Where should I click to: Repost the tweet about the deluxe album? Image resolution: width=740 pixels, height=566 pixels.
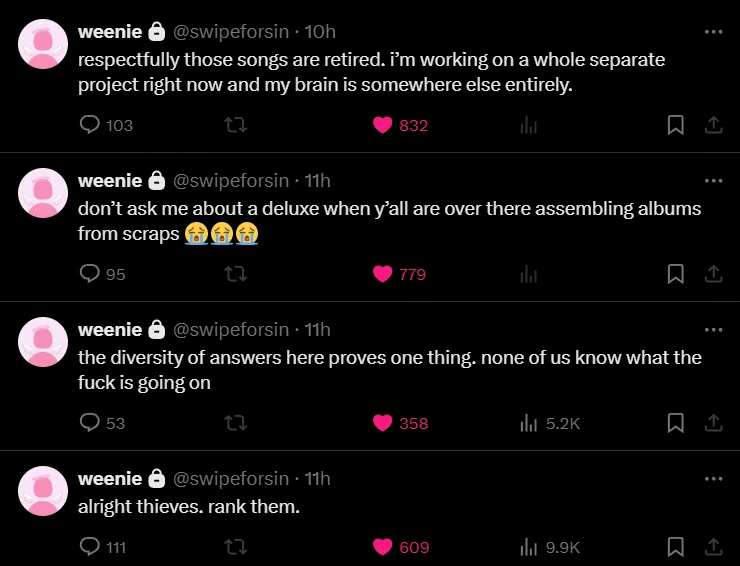235,274
